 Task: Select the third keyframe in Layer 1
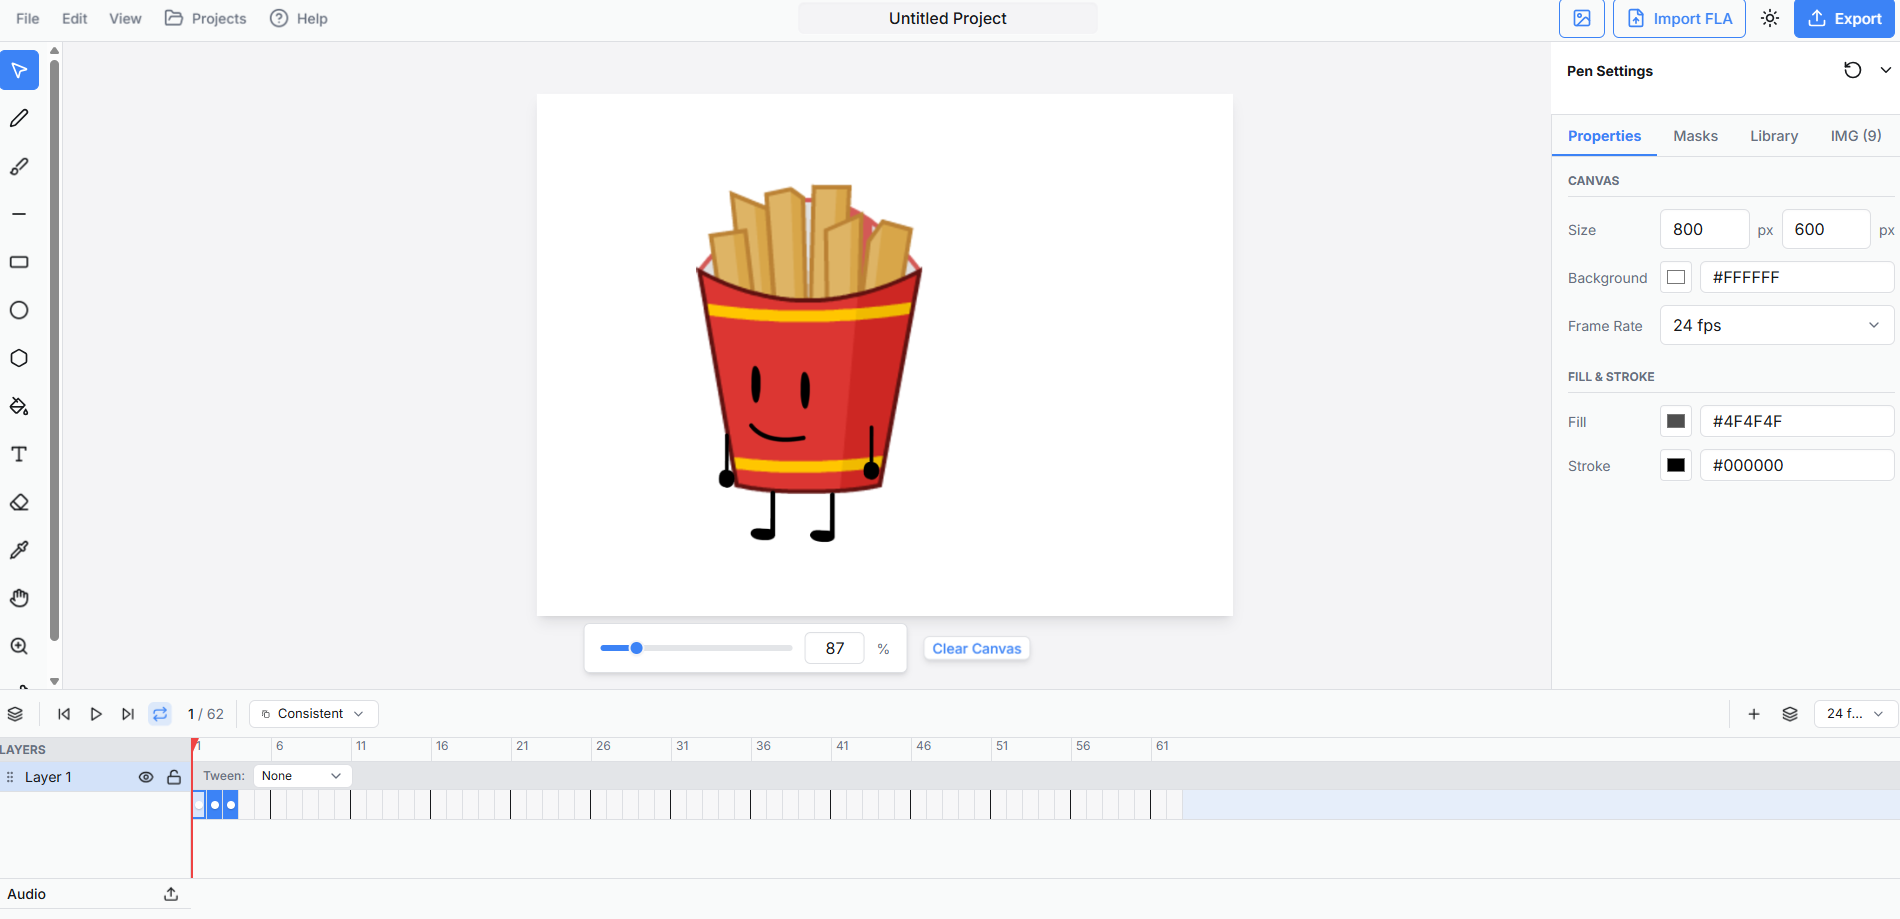(231, 804)
